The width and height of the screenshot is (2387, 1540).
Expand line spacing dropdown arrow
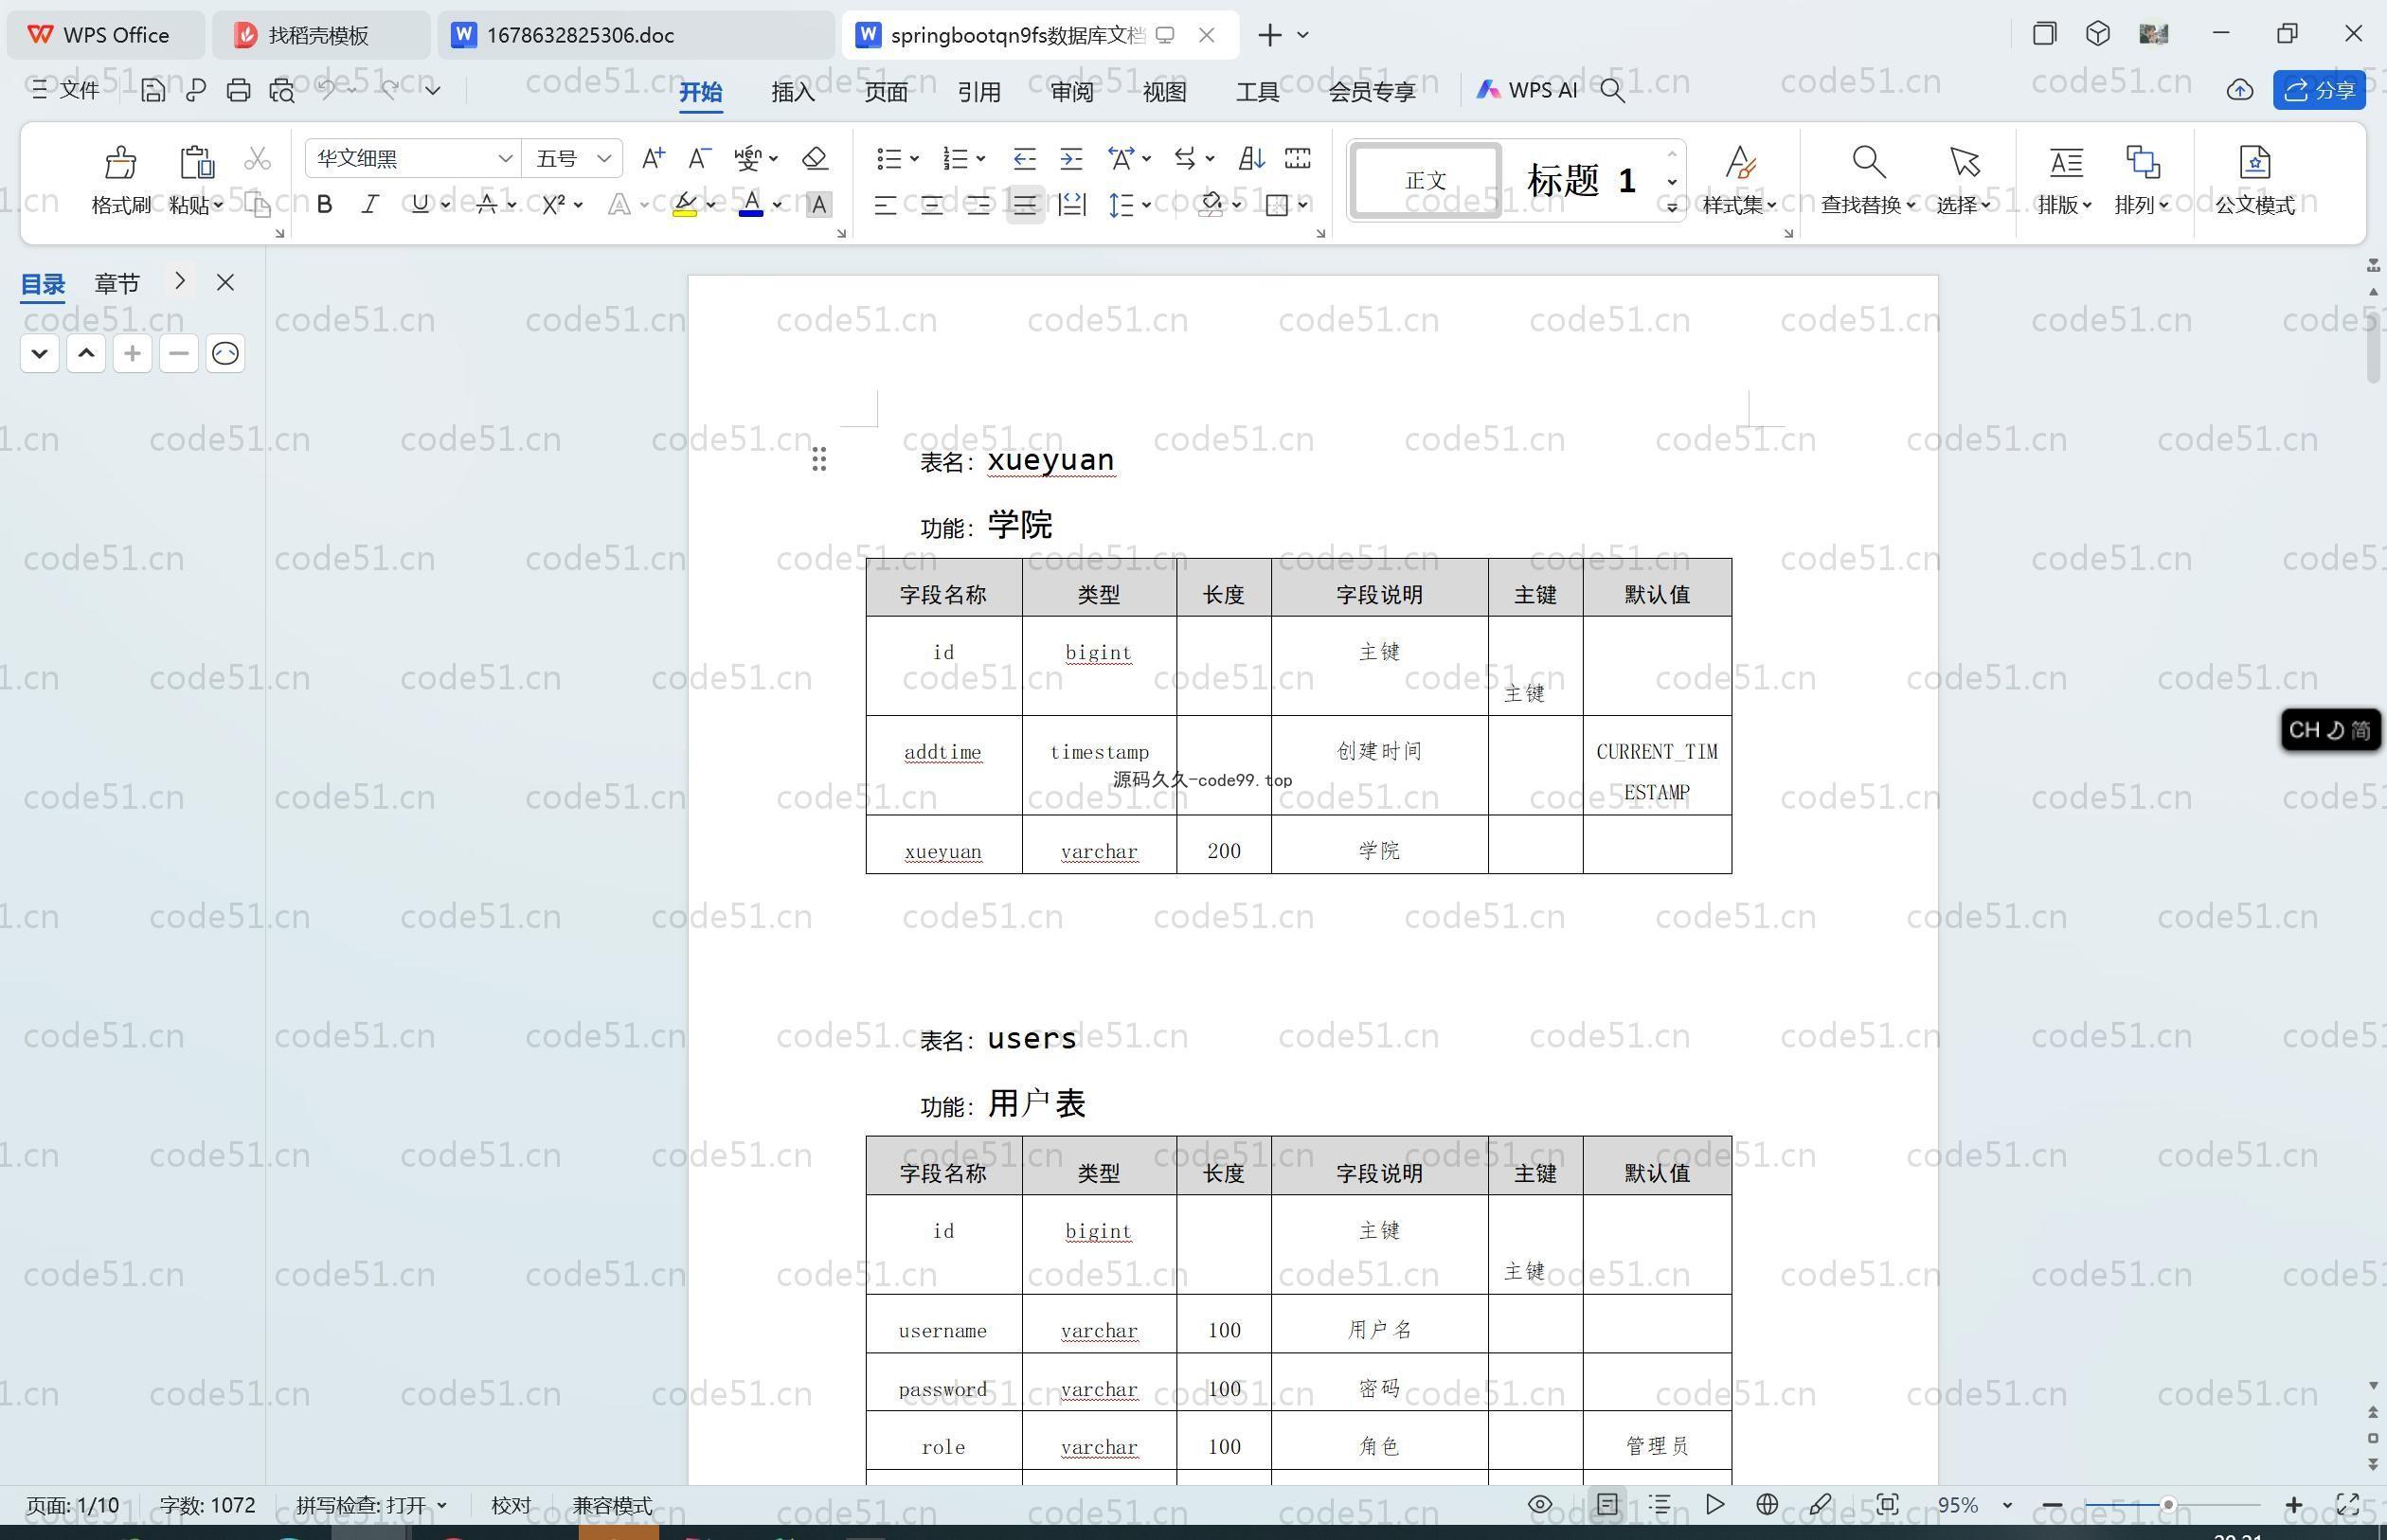[x=1146, y=205]
